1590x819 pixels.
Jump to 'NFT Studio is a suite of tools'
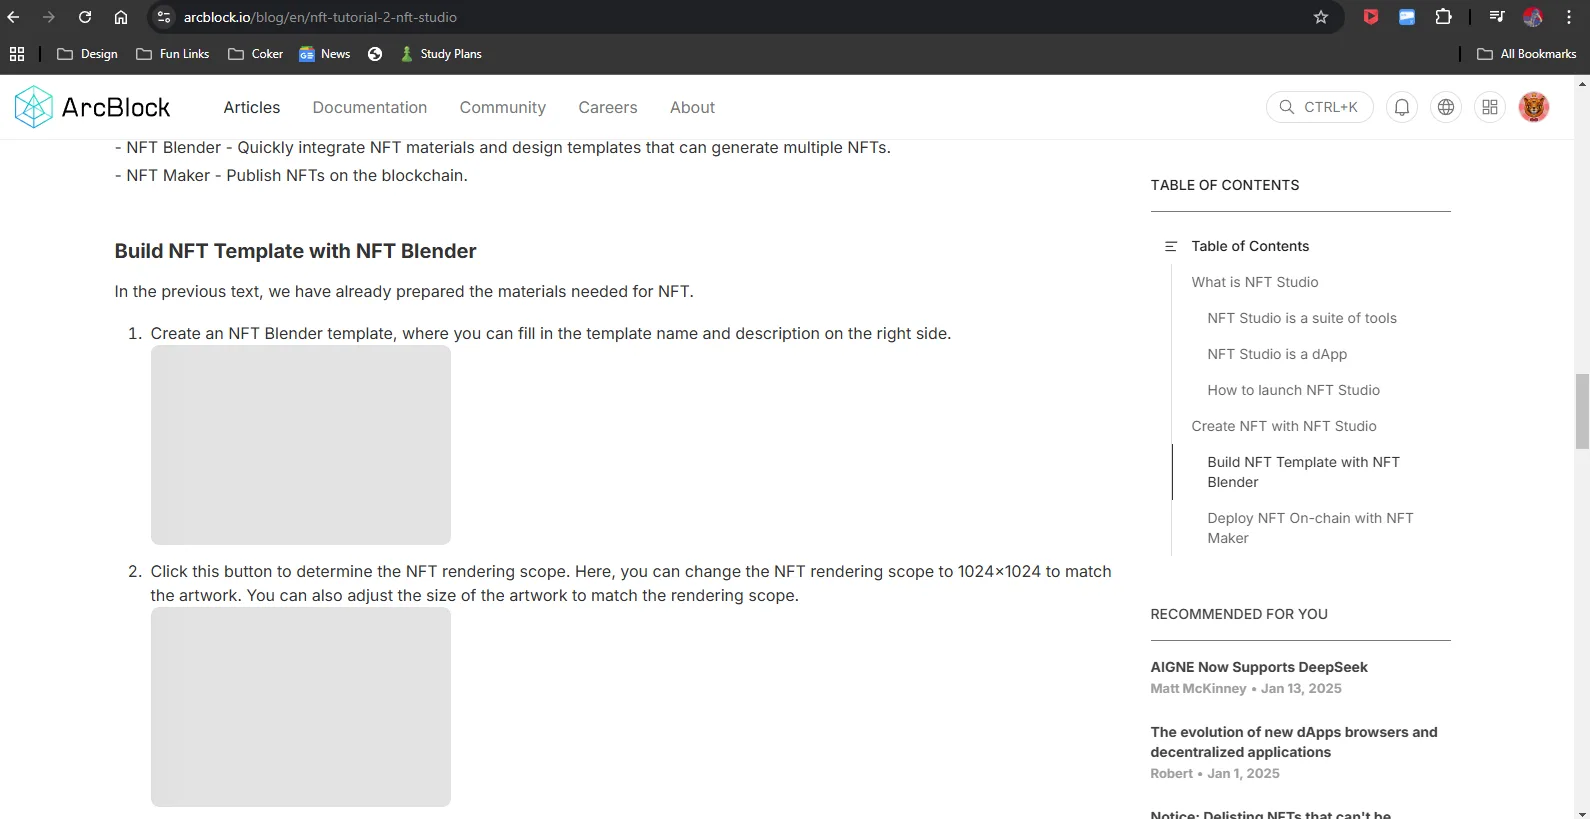pos(1302,318)
